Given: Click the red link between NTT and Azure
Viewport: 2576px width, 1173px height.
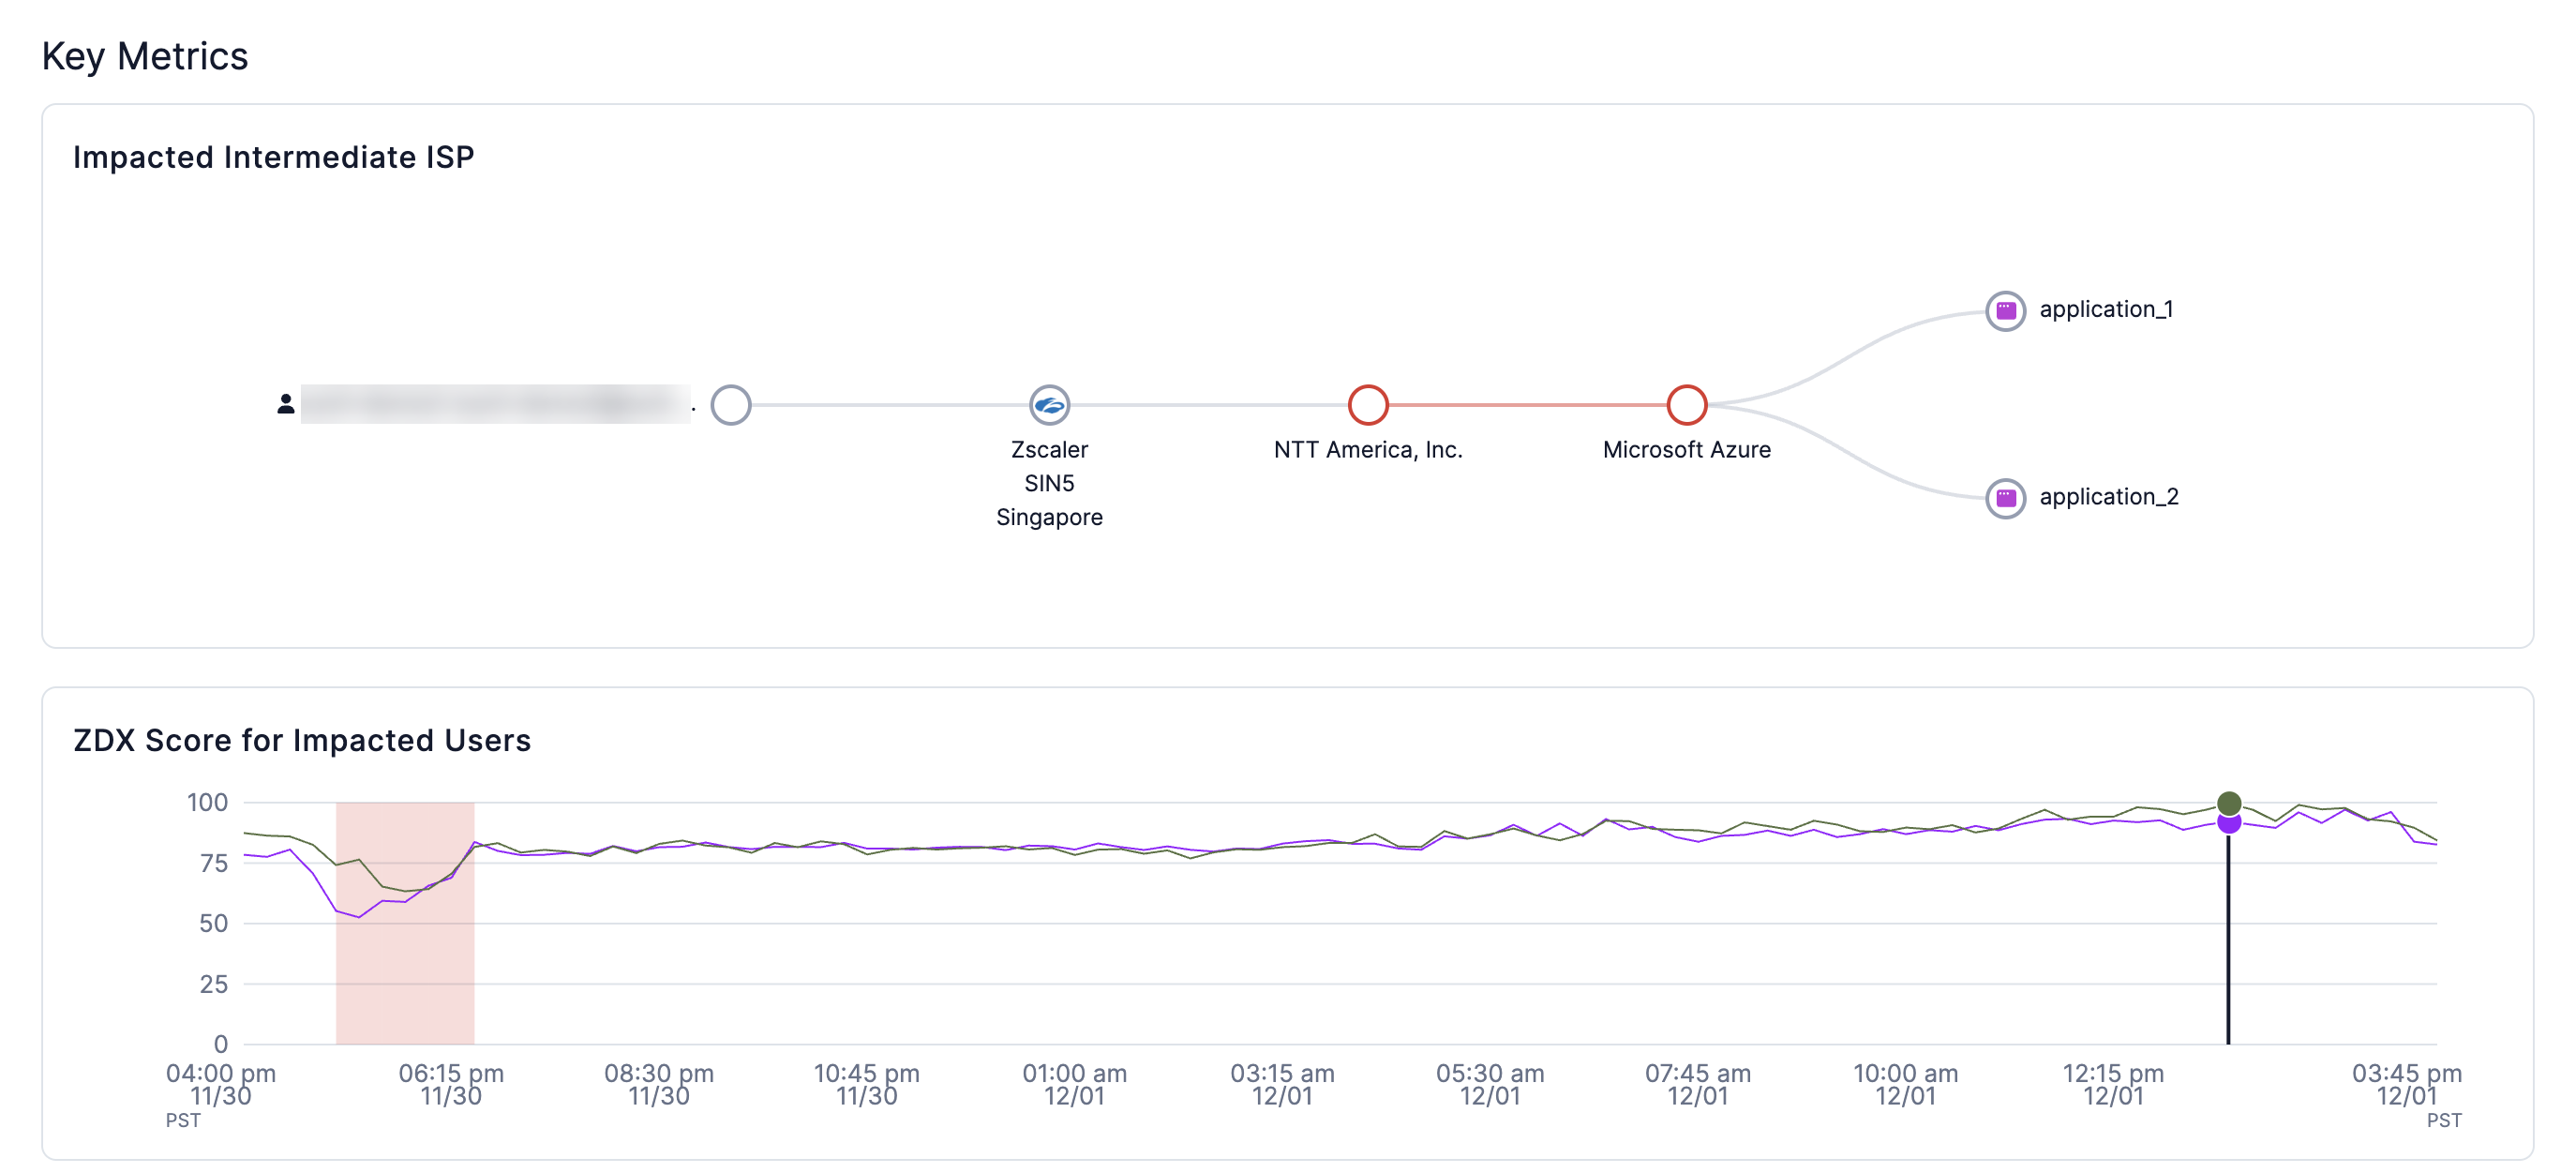Looking at the screenshot, I should (1527, 405).
